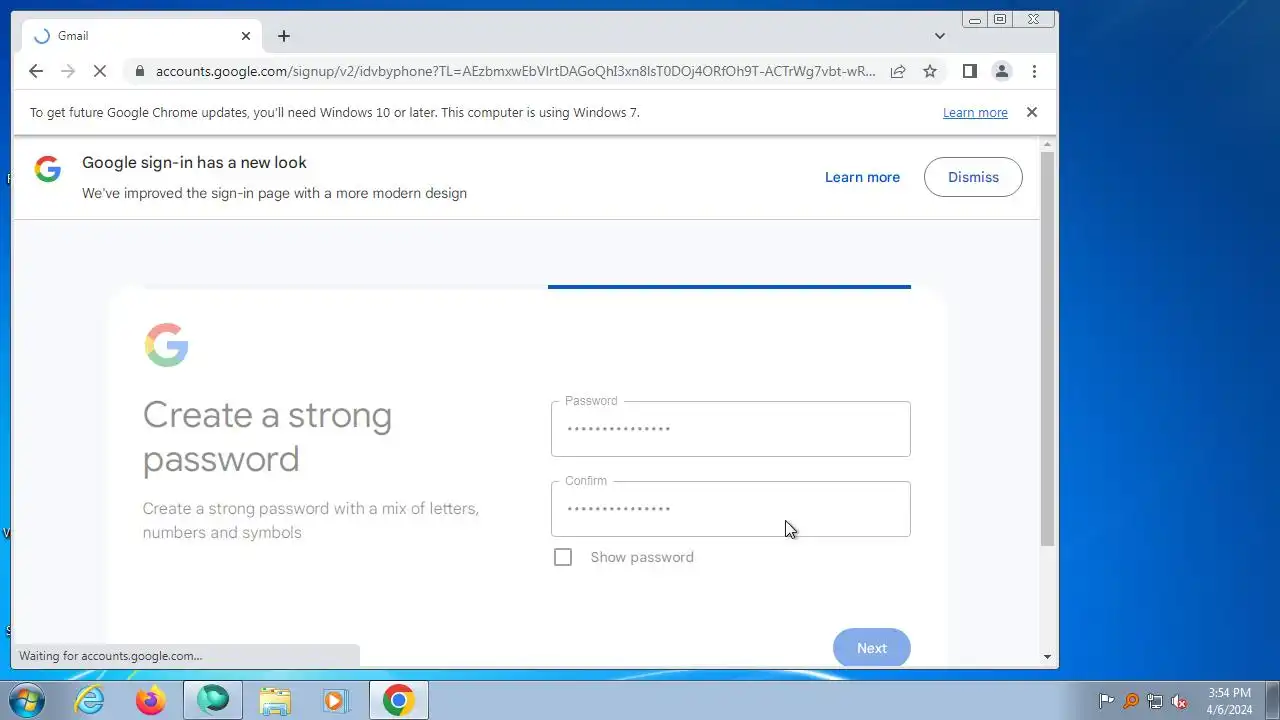Viewport: 1280px width, 720px height.
Task: Click the 'Create a strong password' heading
Action: (267, 437)
